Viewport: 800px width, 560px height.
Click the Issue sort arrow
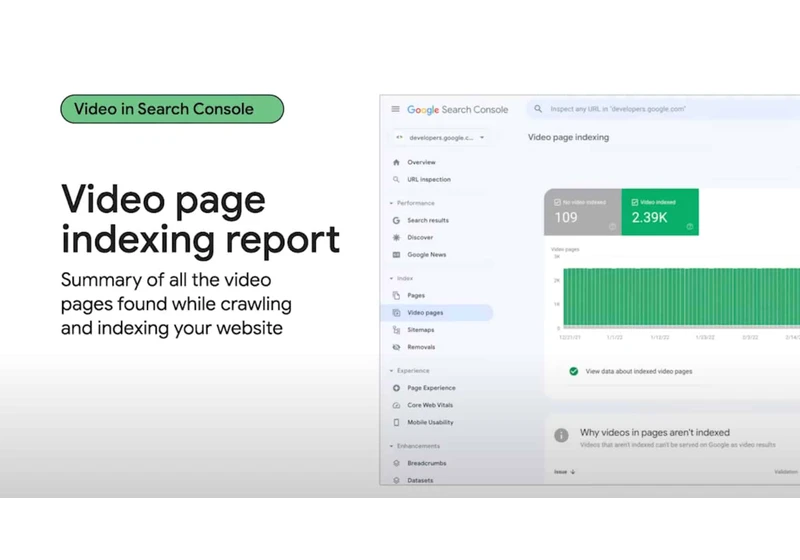(x=572, y=472)
